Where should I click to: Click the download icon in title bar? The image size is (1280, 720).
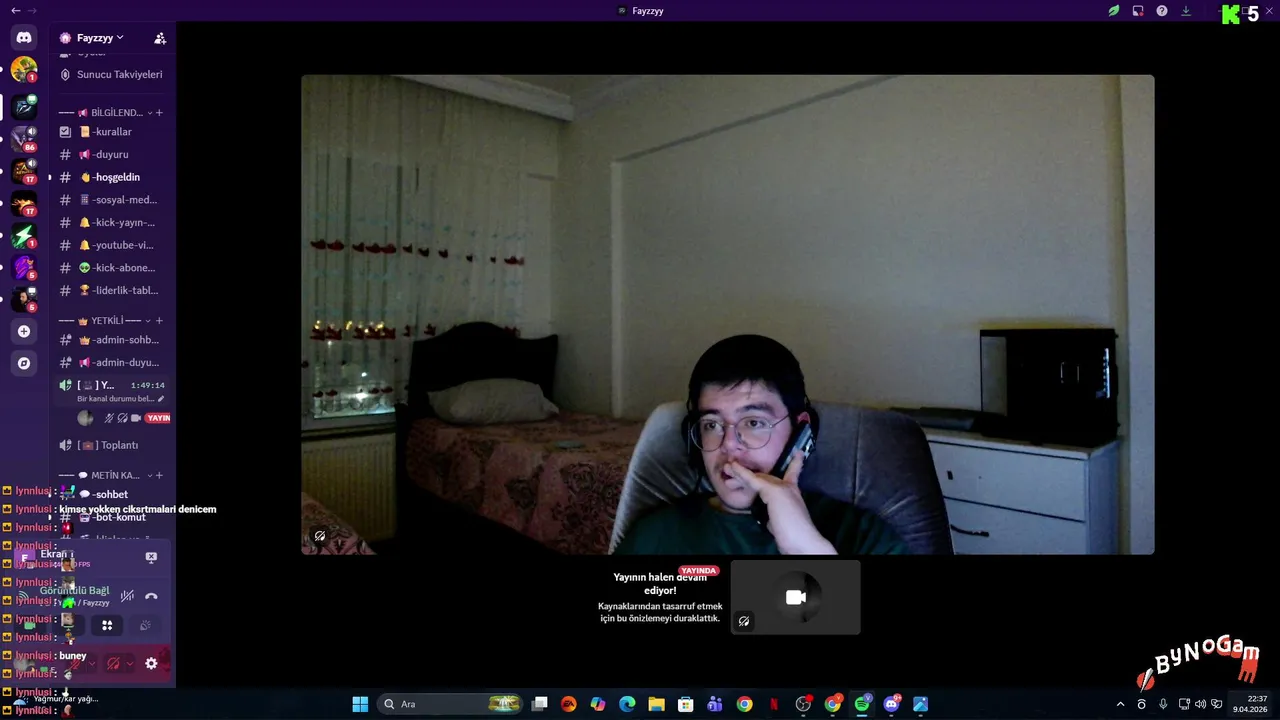(x=1186, y=11)
